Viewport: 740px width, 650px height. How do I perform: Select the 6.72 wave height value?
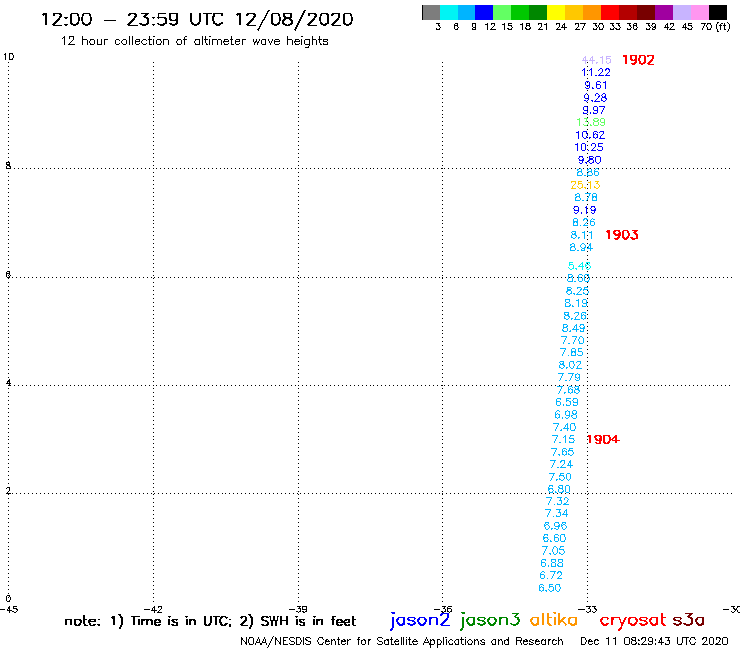pos(551,575)
